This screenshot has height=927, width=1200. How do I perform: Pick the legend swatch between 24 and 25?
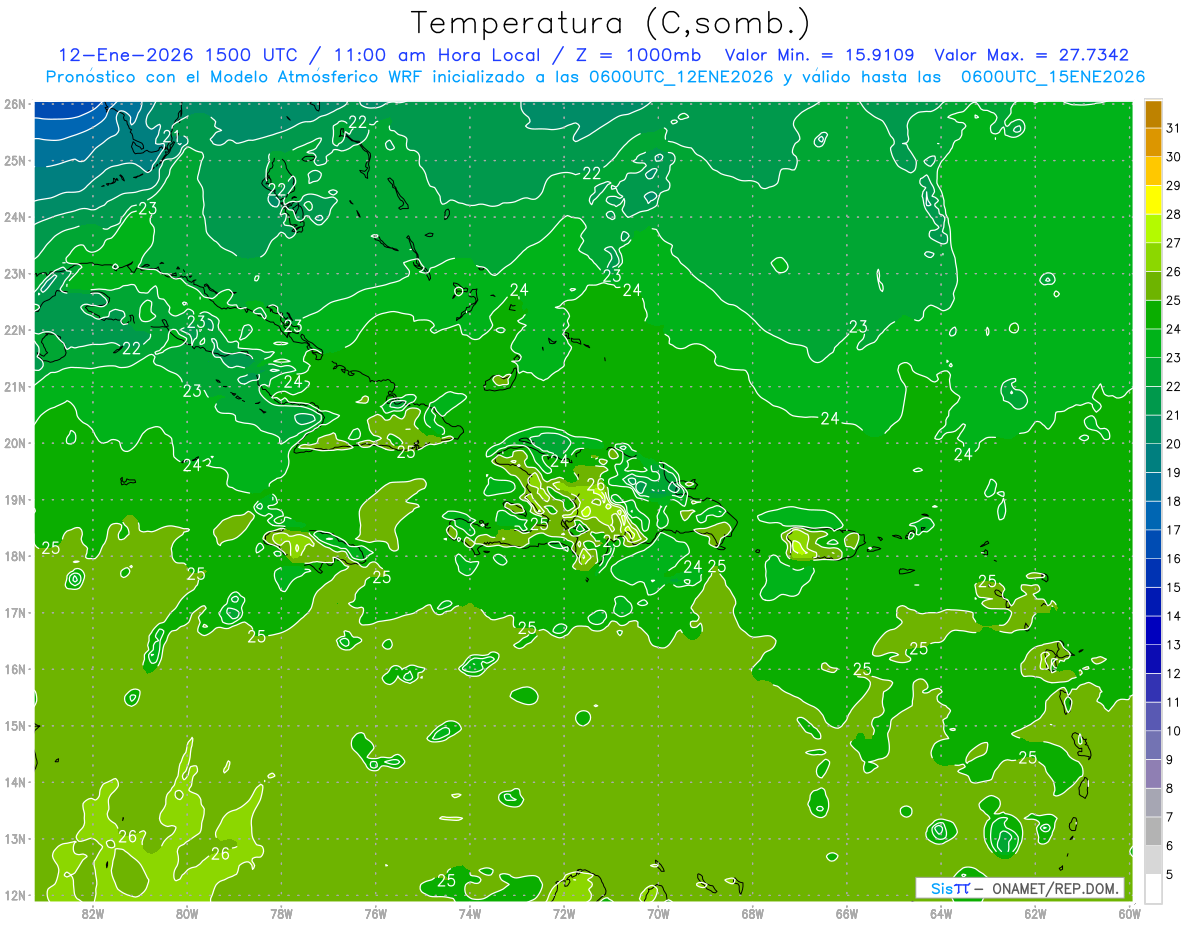[1153, 315]
